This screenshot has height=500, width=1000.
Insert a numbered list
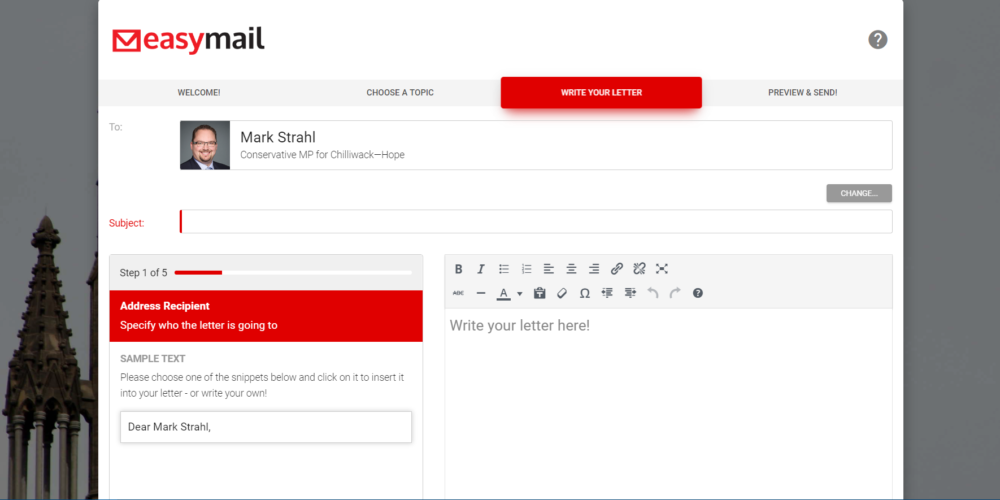527,269
